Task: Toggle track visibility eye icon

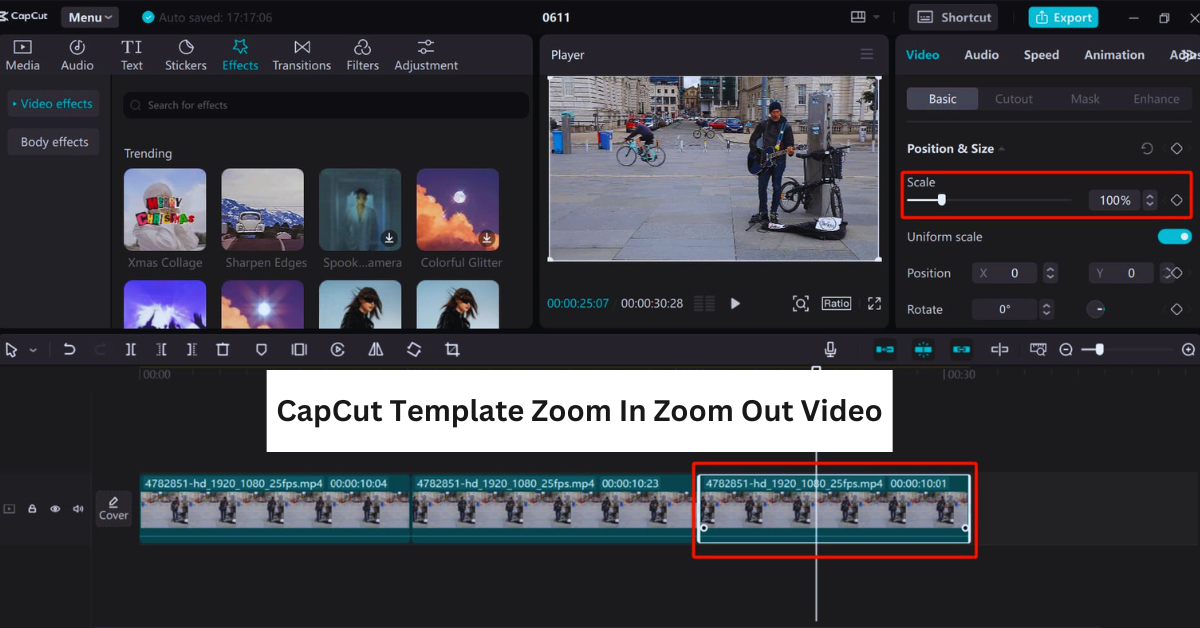Action: (x=55, y=509)
